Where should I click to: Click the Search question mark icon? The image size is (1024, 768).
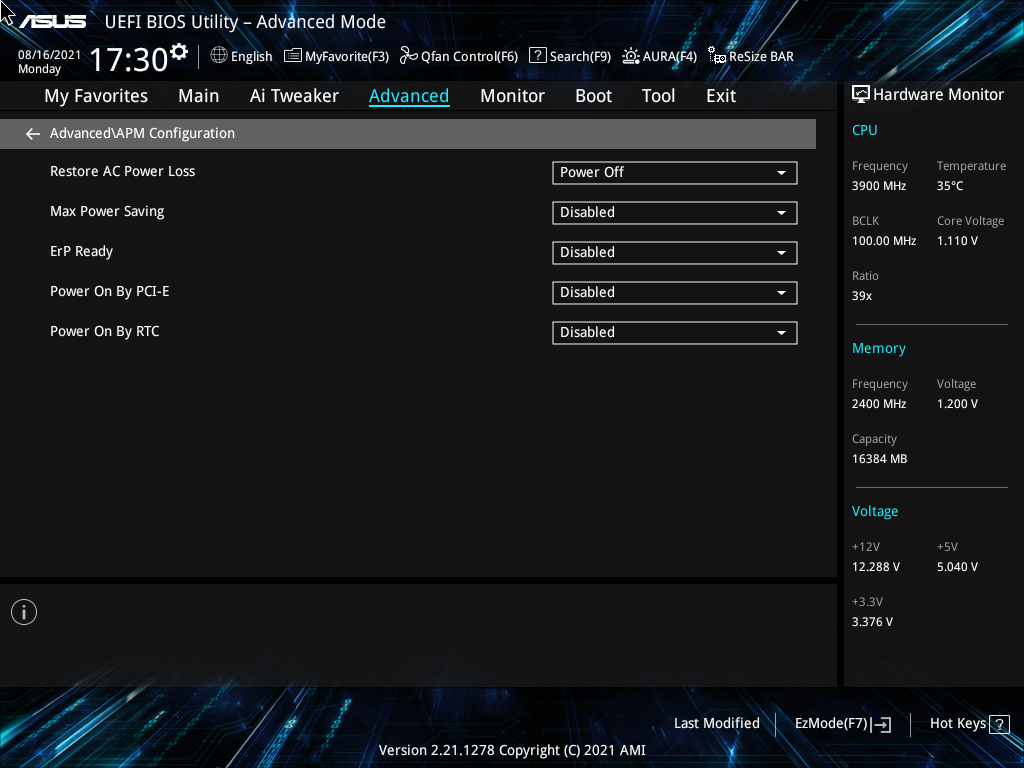537,56
